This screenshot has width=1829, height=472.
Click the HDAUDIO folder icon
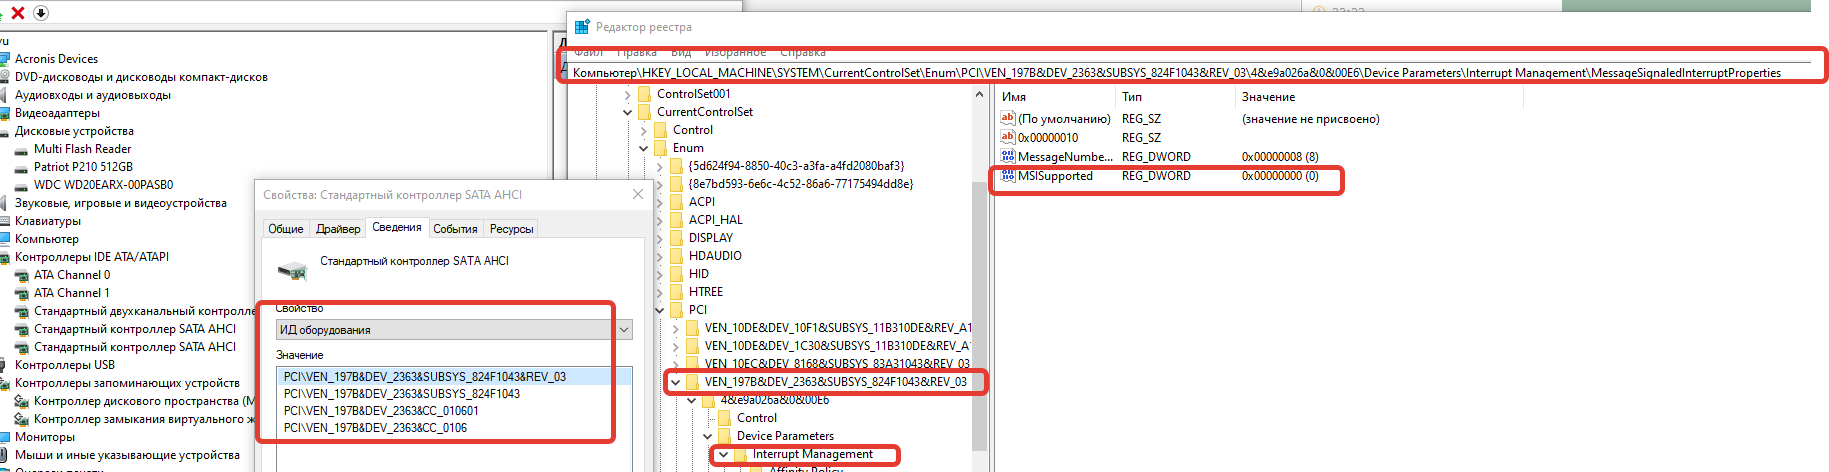point(677,256)
